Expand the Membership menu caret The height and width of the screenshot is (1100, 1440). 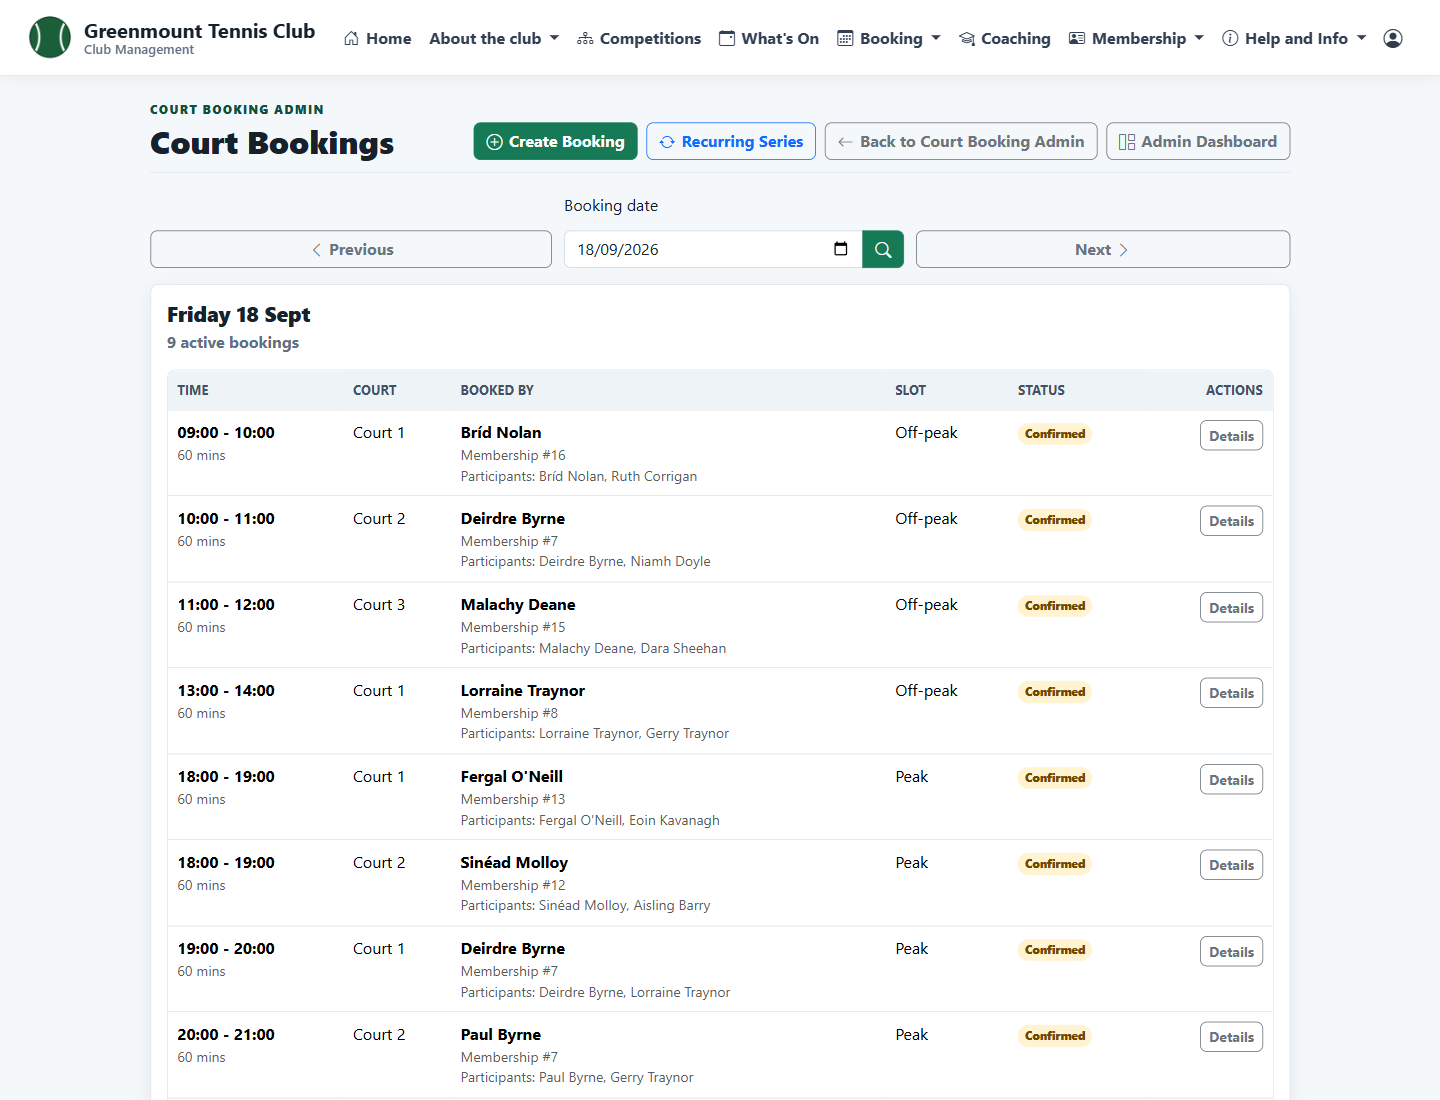(1199, 38)
